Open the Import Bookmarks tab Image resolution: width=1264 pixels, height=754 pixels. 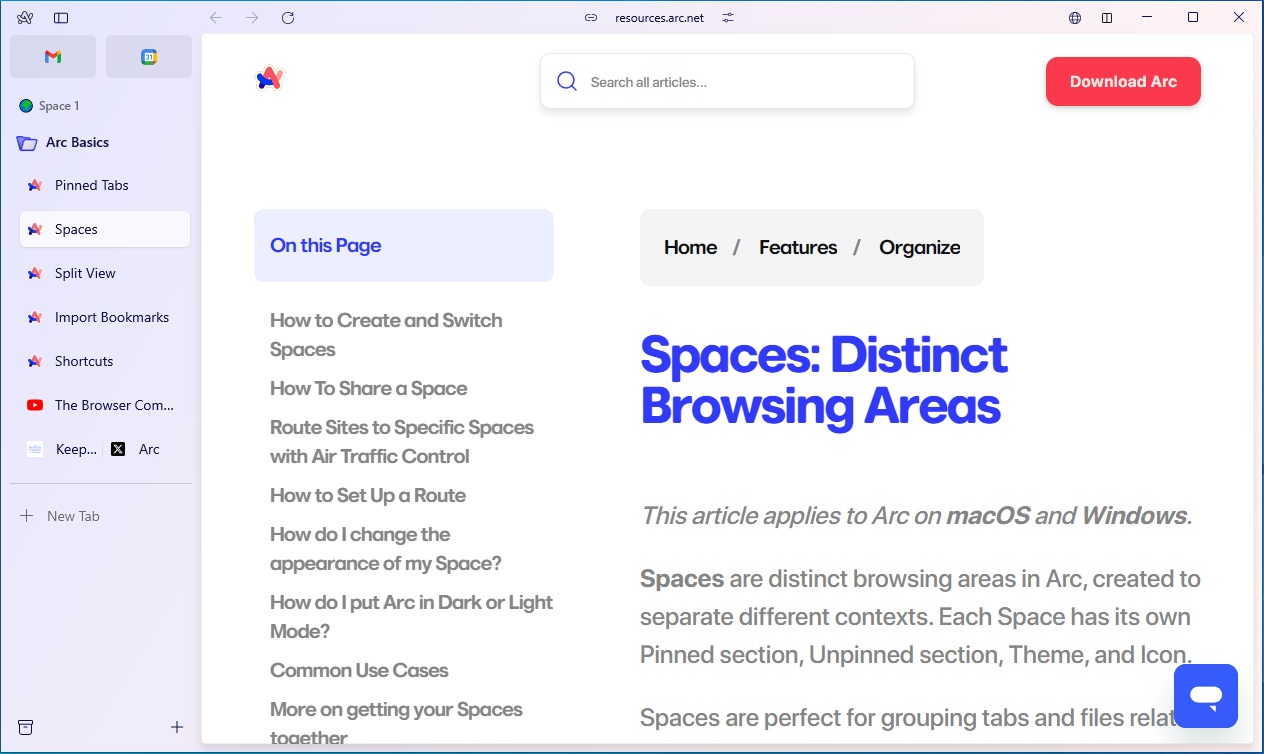click(105, 317)
